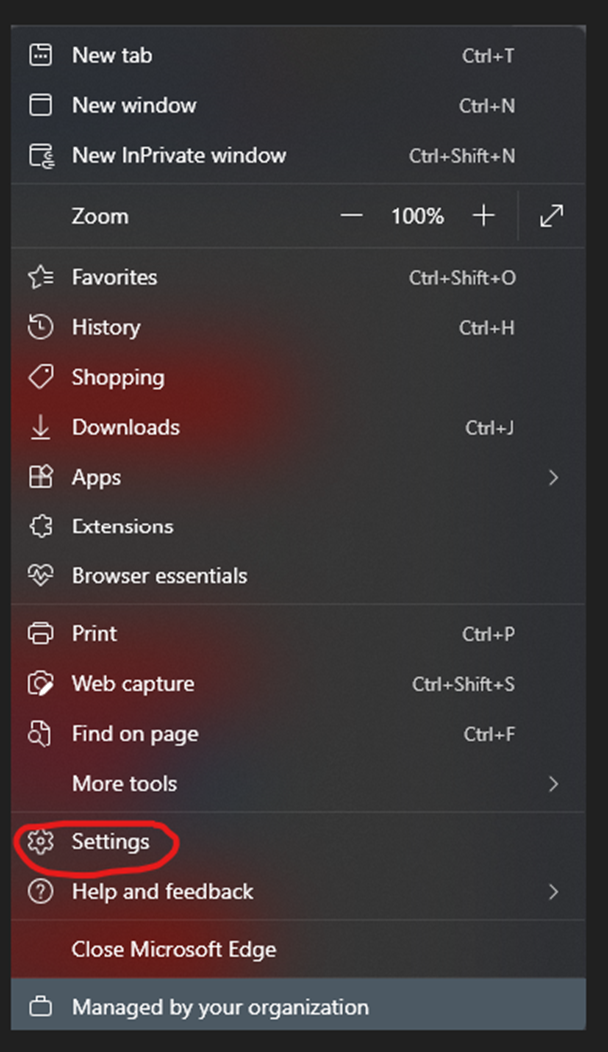
Task: Click the Settings gear icon
Action: click(x=40, y=841)
